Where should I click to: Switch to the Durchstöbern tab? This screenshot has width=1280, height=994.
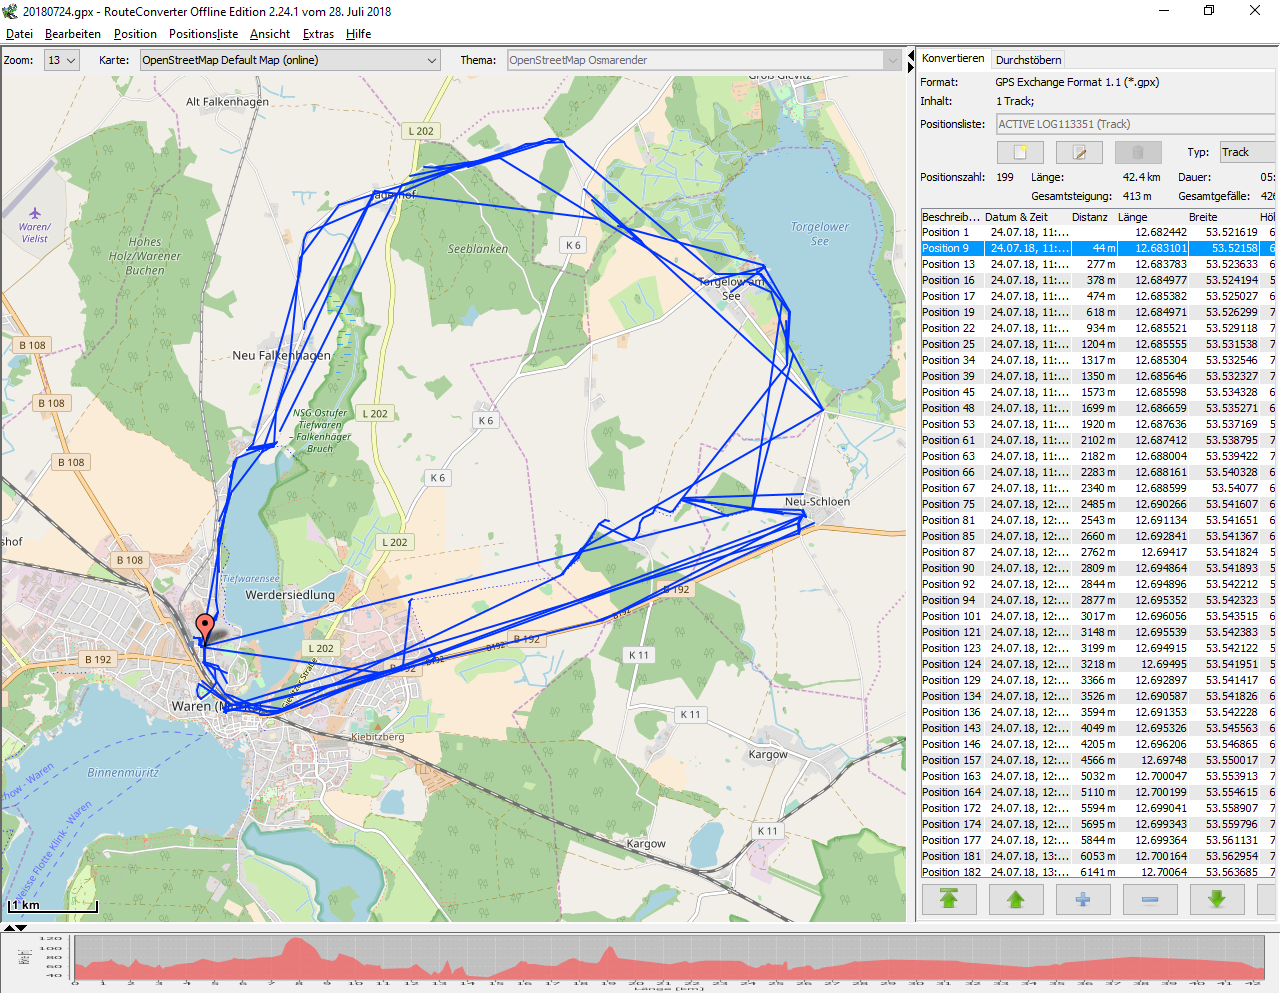click(x=1028, y=60)
